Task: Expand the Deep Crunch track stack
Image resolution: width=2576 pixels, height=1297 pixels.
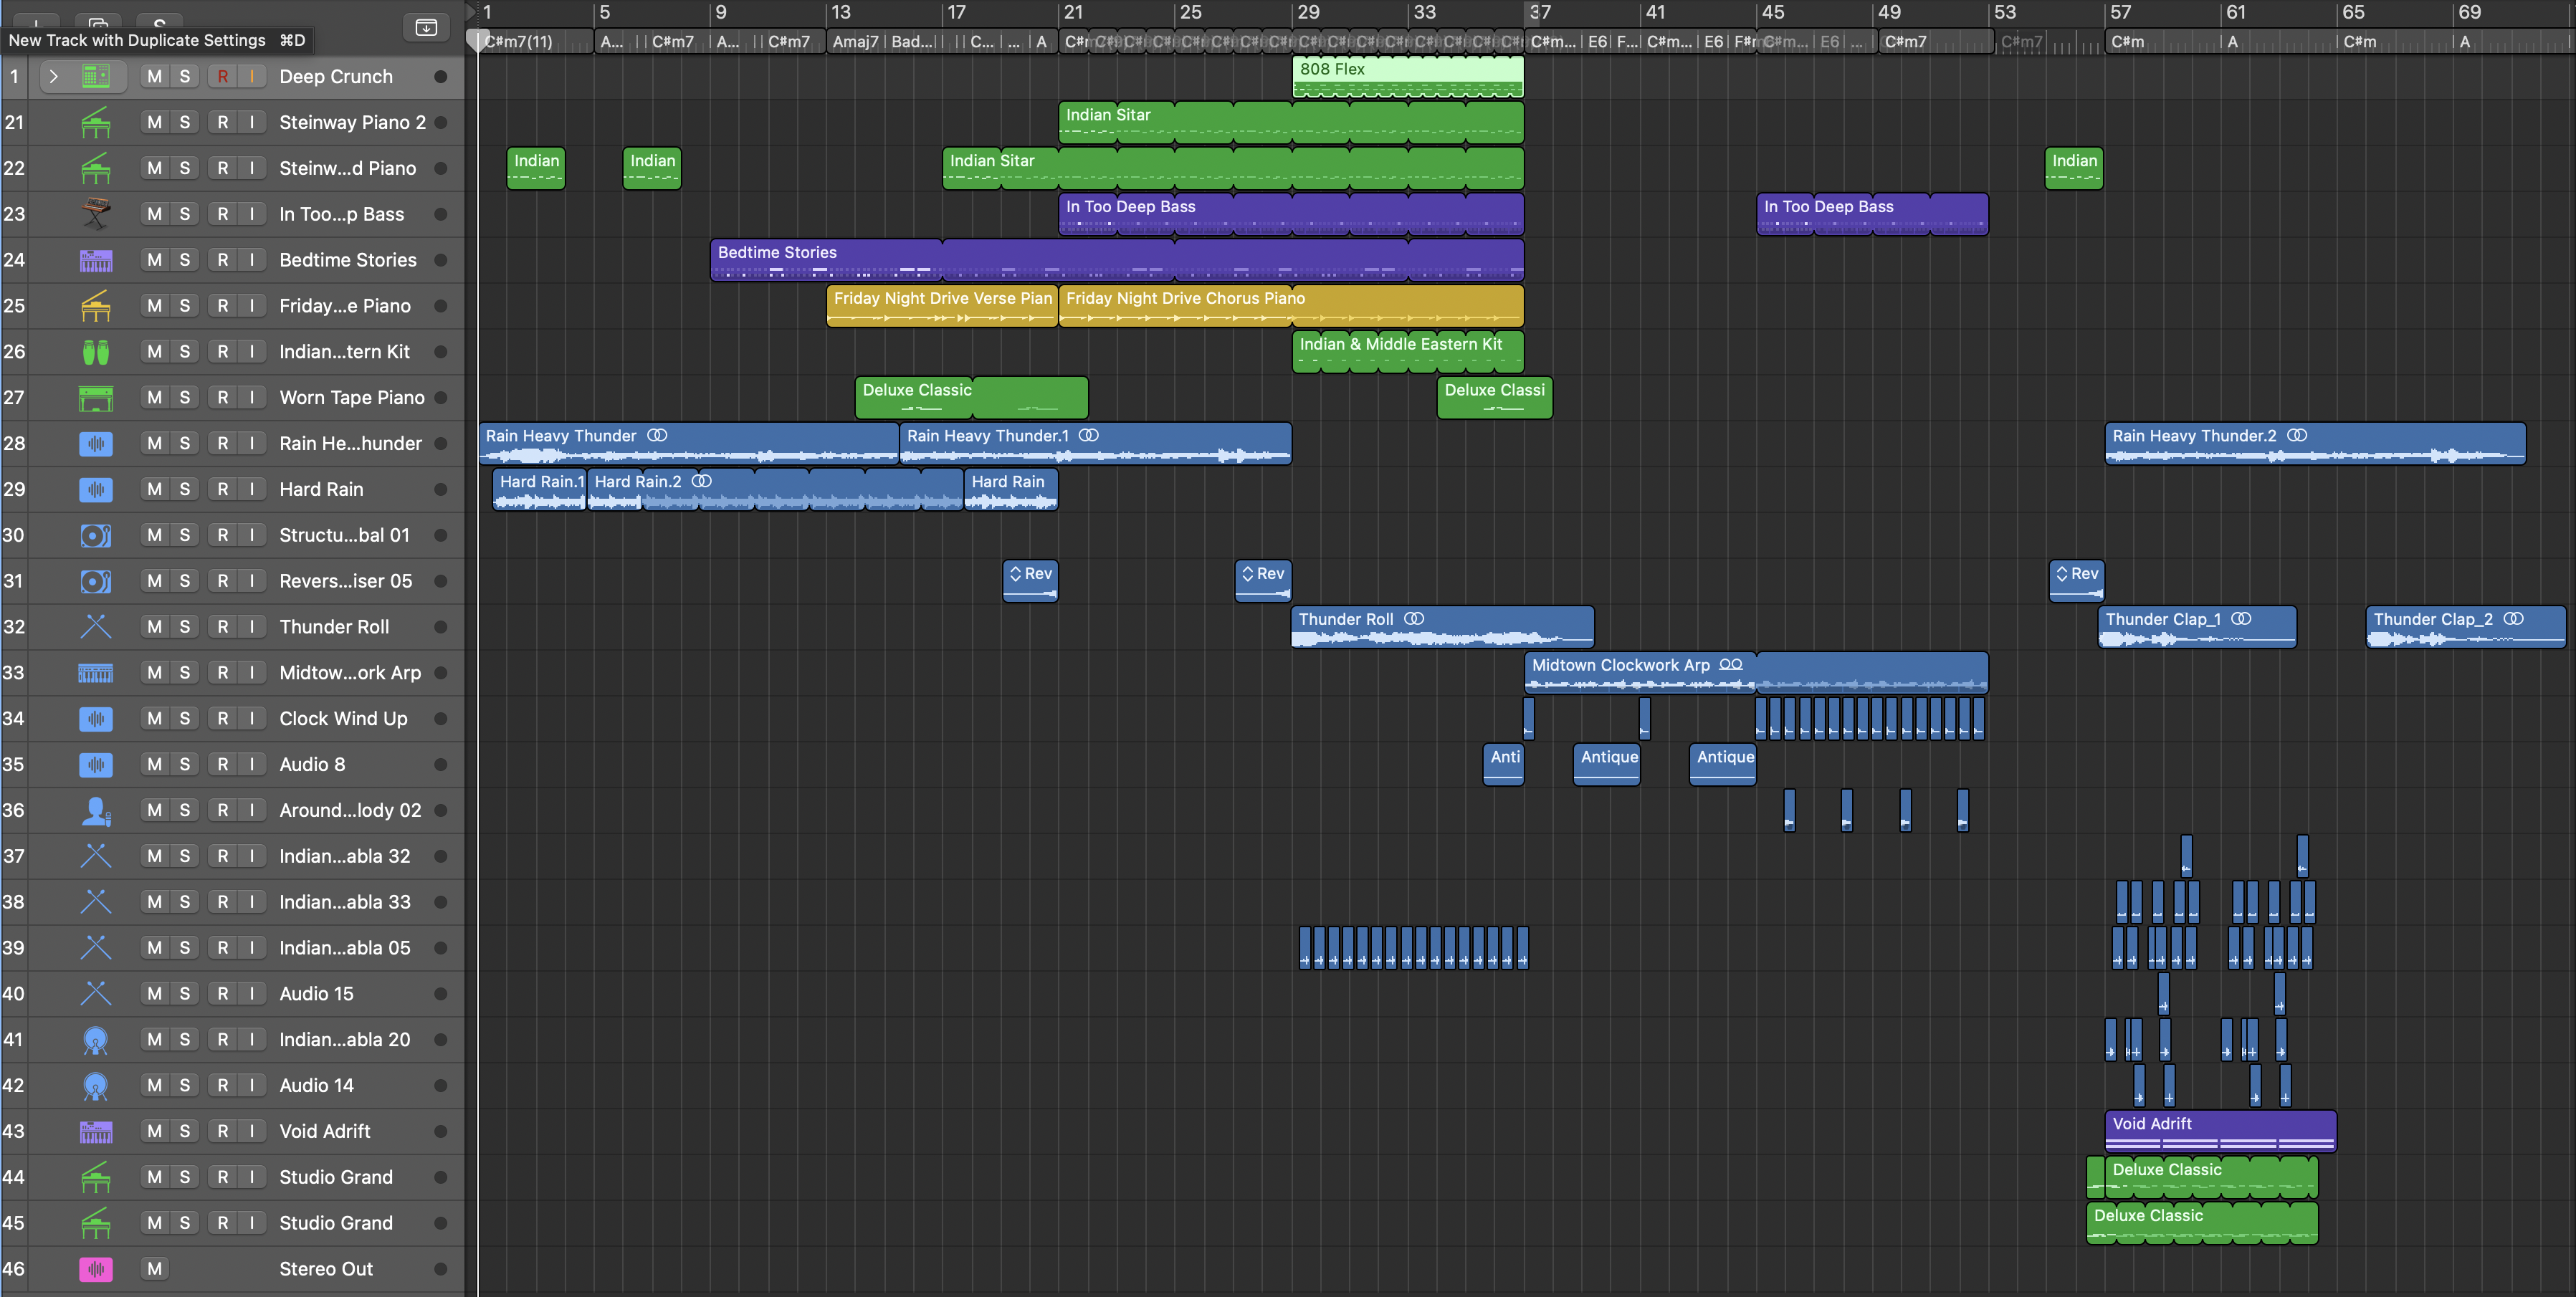Action: click(54, 76)
